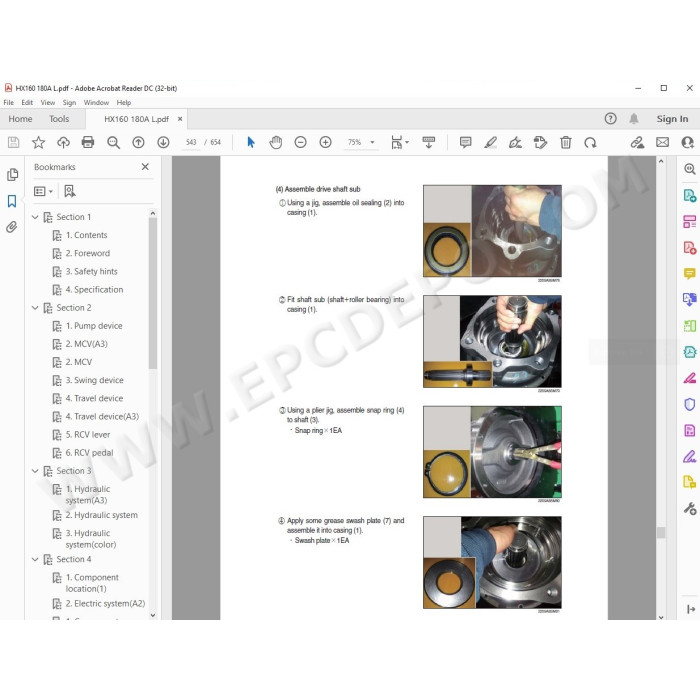Click the Delete trash icon
This screenshot has height=700, width=700.
pyautogui.click(x=566, y=142)
